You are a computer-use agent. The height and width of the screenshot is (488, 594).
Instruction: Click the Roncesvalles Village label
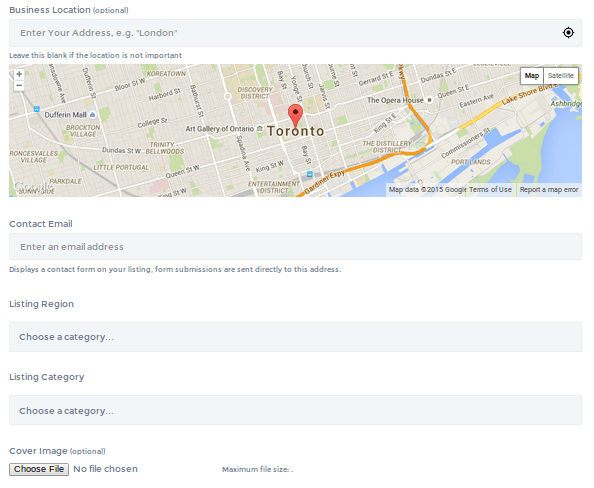tap(34, 156)
